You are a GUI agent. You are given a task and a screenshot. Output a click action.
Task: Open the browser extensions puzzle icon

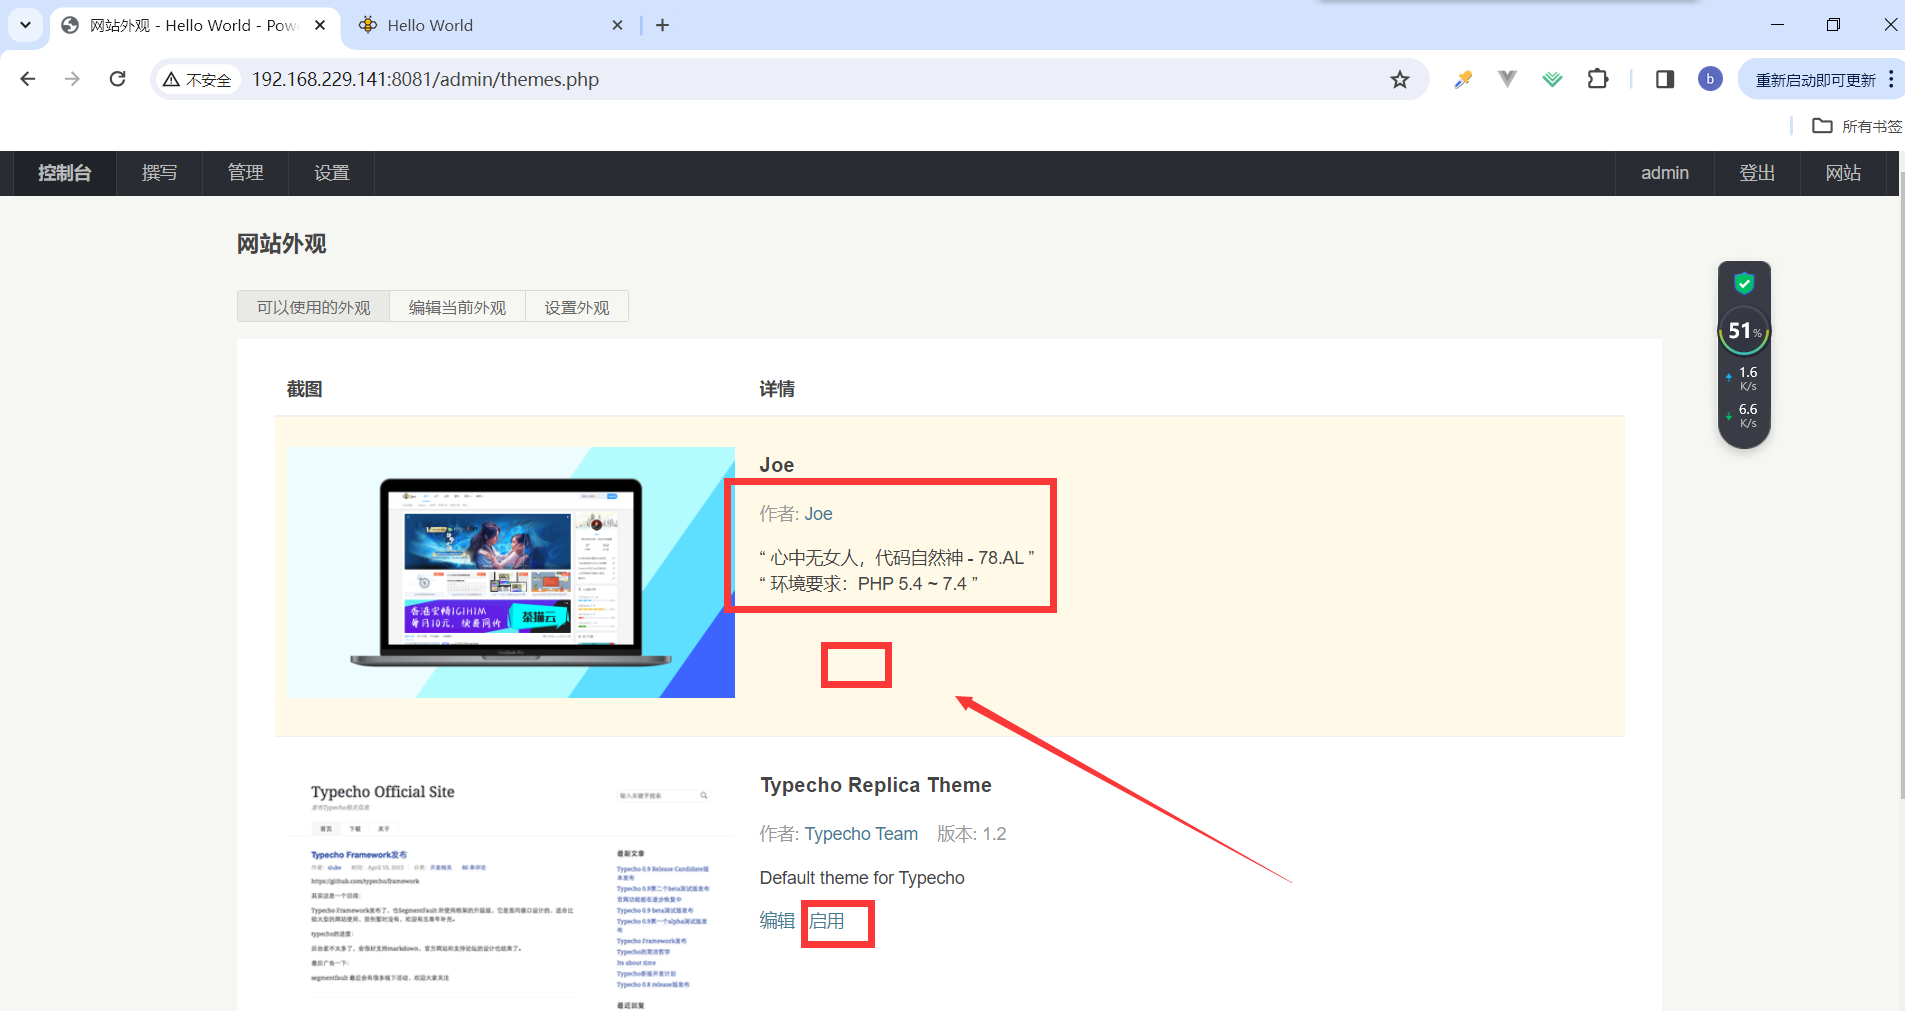1598,79
